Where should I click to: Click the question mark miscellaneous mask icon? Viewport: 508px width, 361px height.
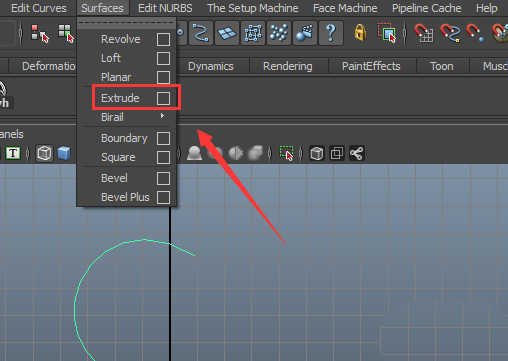pyautogui.click(x=331, y=33)
